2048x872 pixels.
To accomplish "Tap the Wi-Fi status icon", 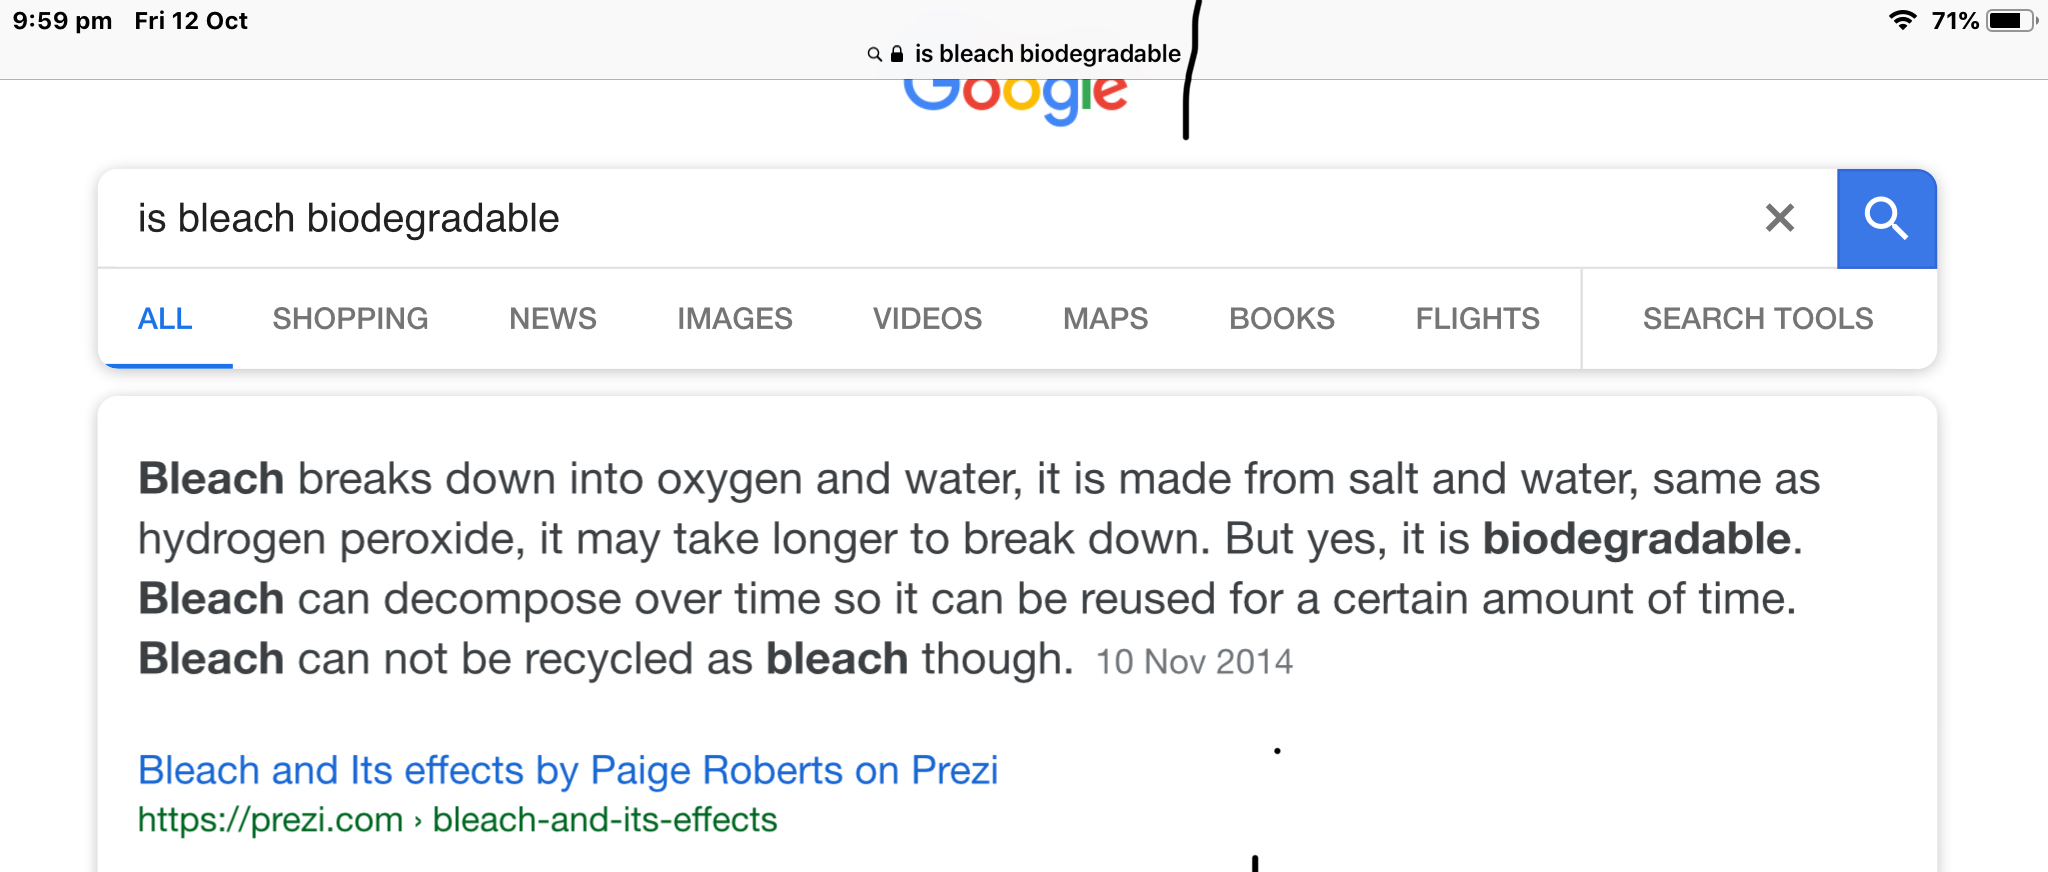I will tap(1902, 20).
